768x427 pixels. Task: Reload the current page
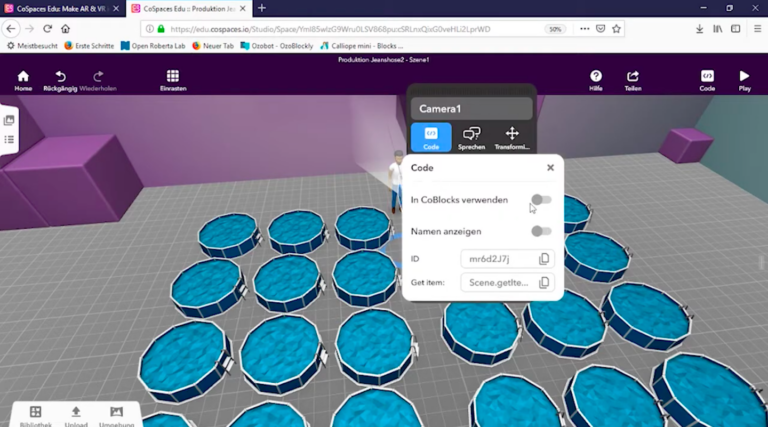point(48,29)
